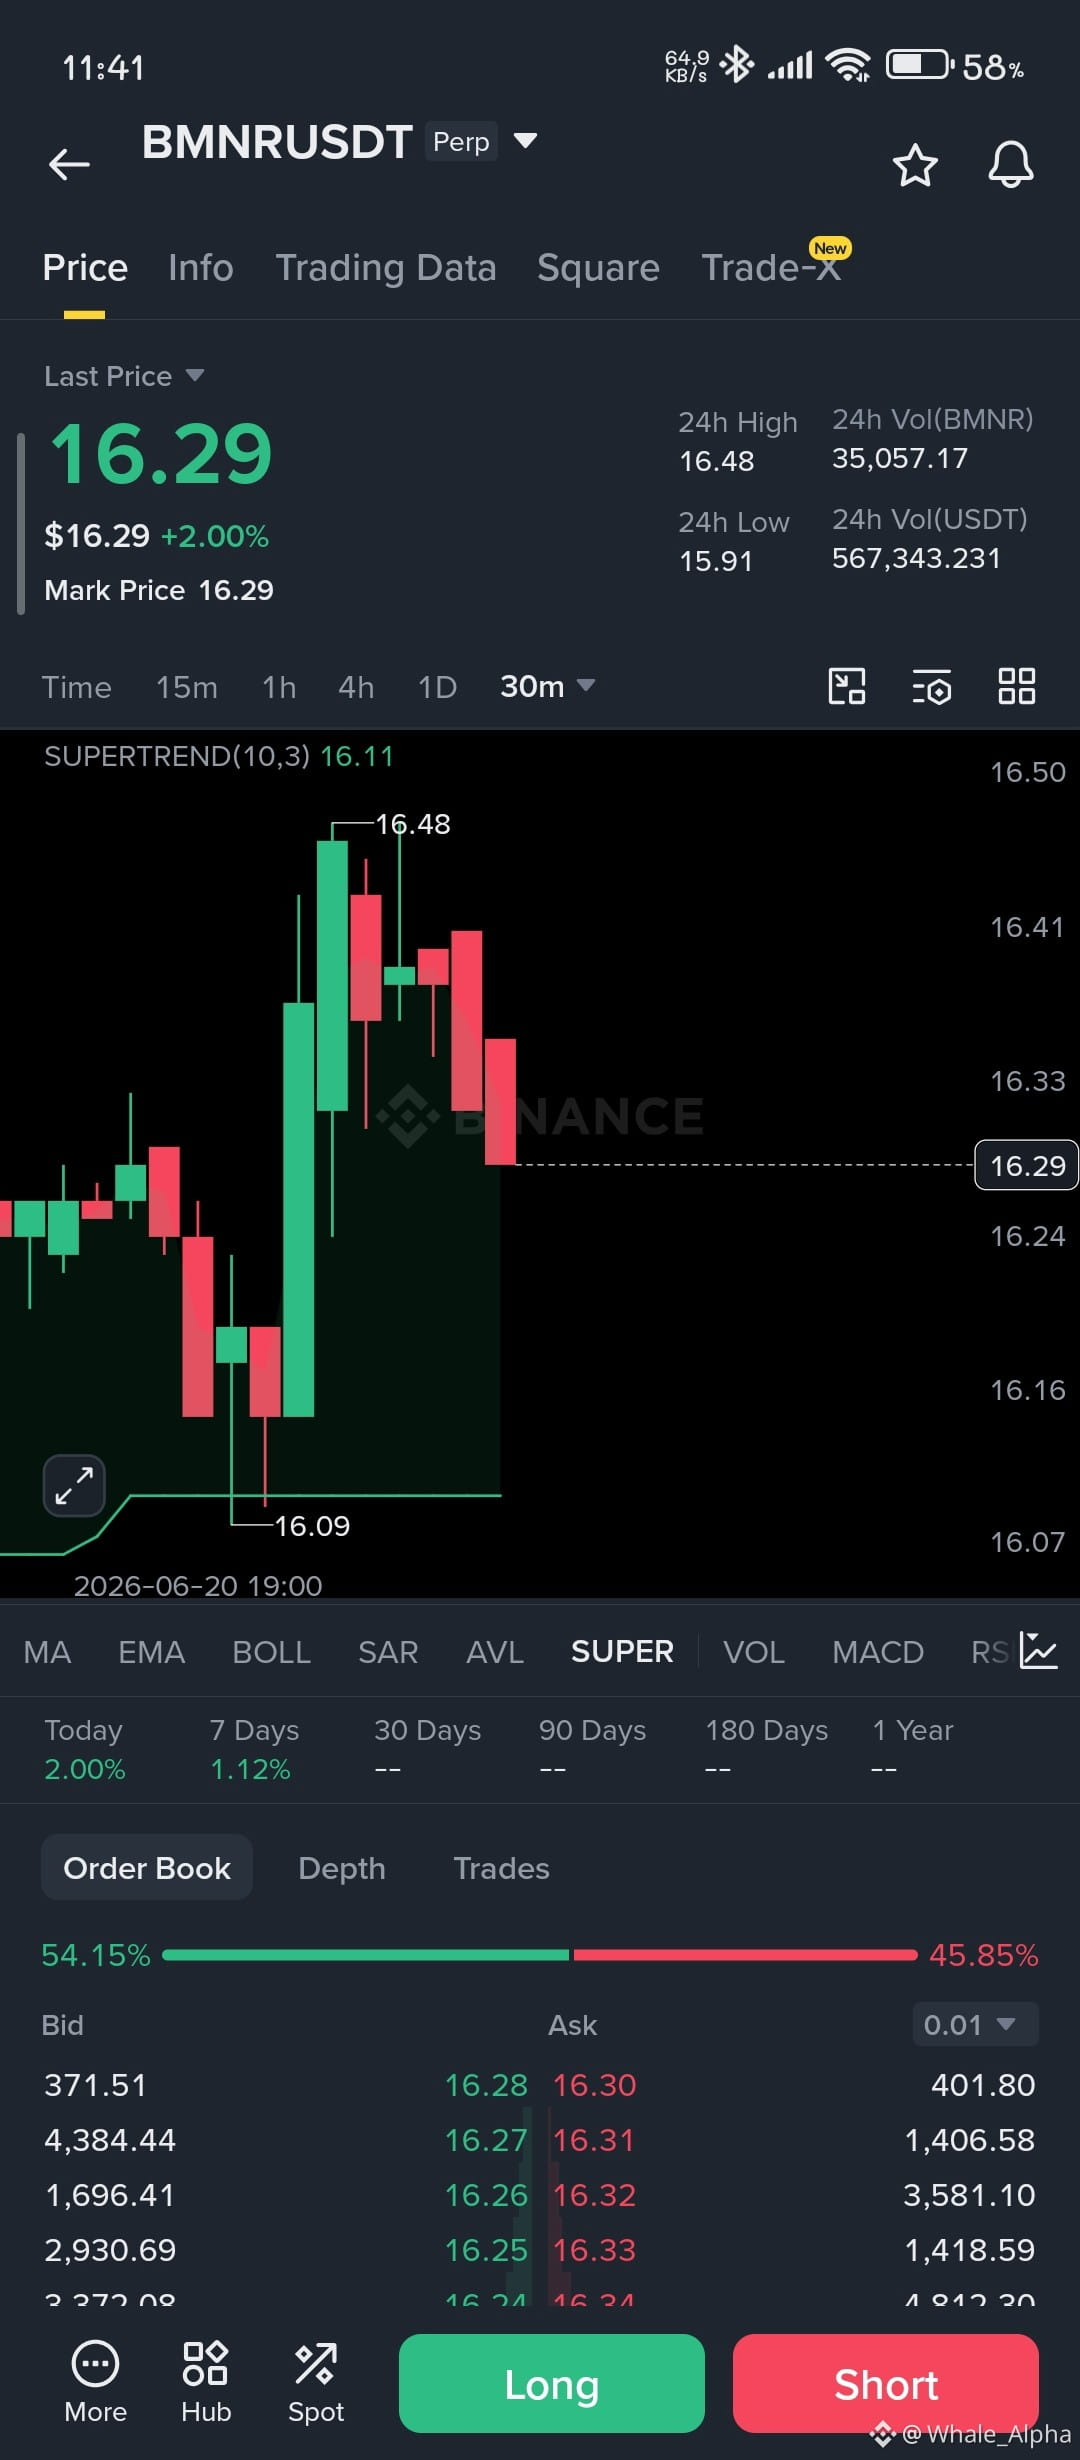This screenshot has width=1080, height=2460.
Task: Select bid price 16.27
Action: 486,2140
